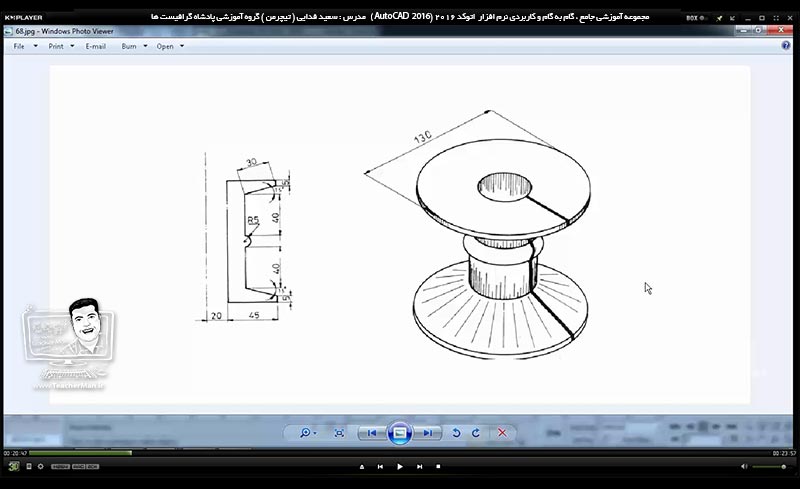The height and width of the screenshot is (489, 800).
Task: Close the Windows Photo Viewer window
Action: point(780,31)
